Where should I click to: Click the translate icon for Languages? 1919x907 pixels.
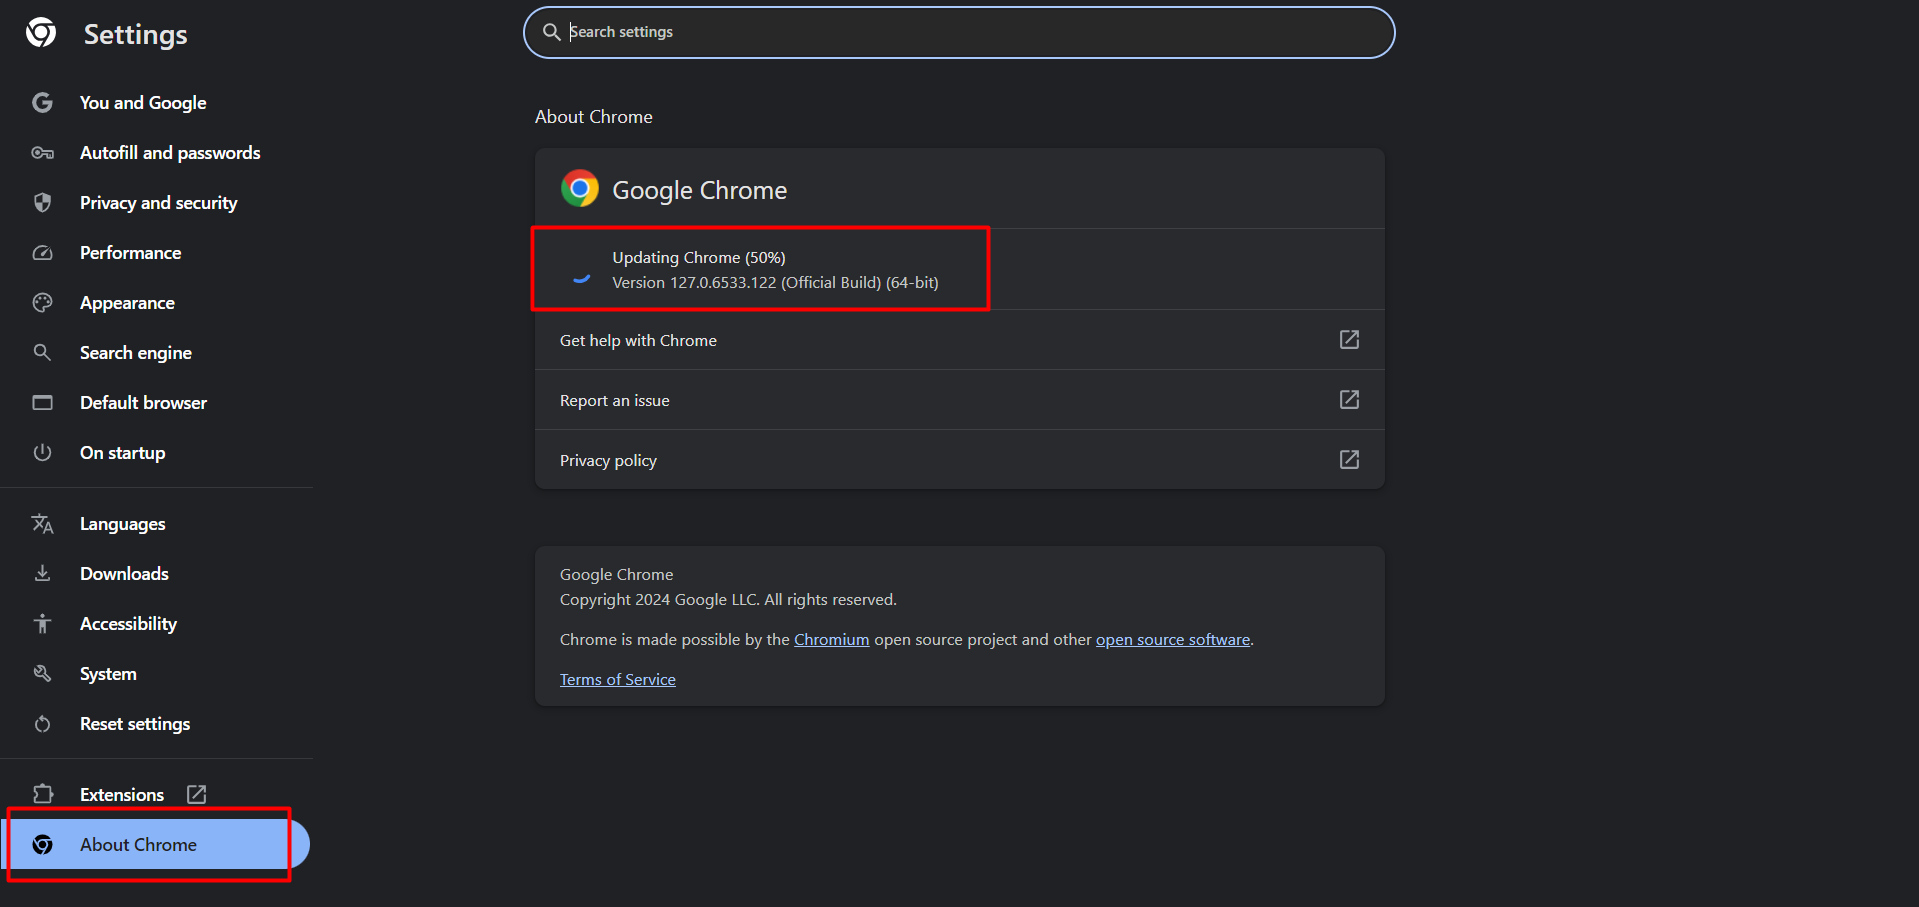[42, 524]
